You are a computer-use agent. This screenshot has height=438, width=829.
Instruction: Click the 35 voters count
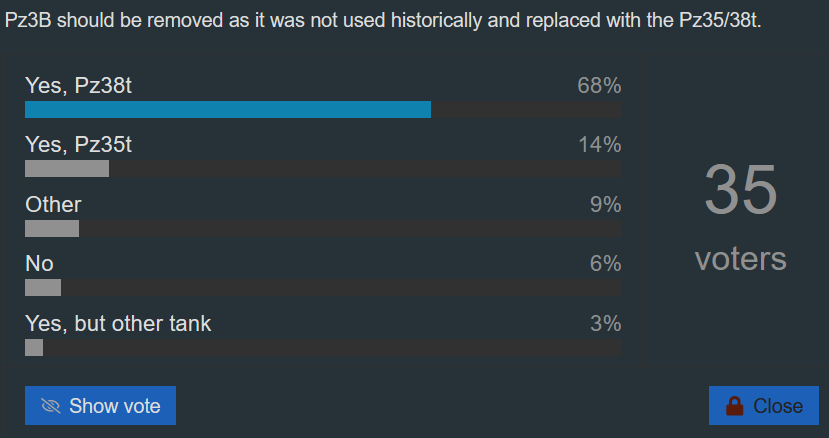tap(740, 217)
